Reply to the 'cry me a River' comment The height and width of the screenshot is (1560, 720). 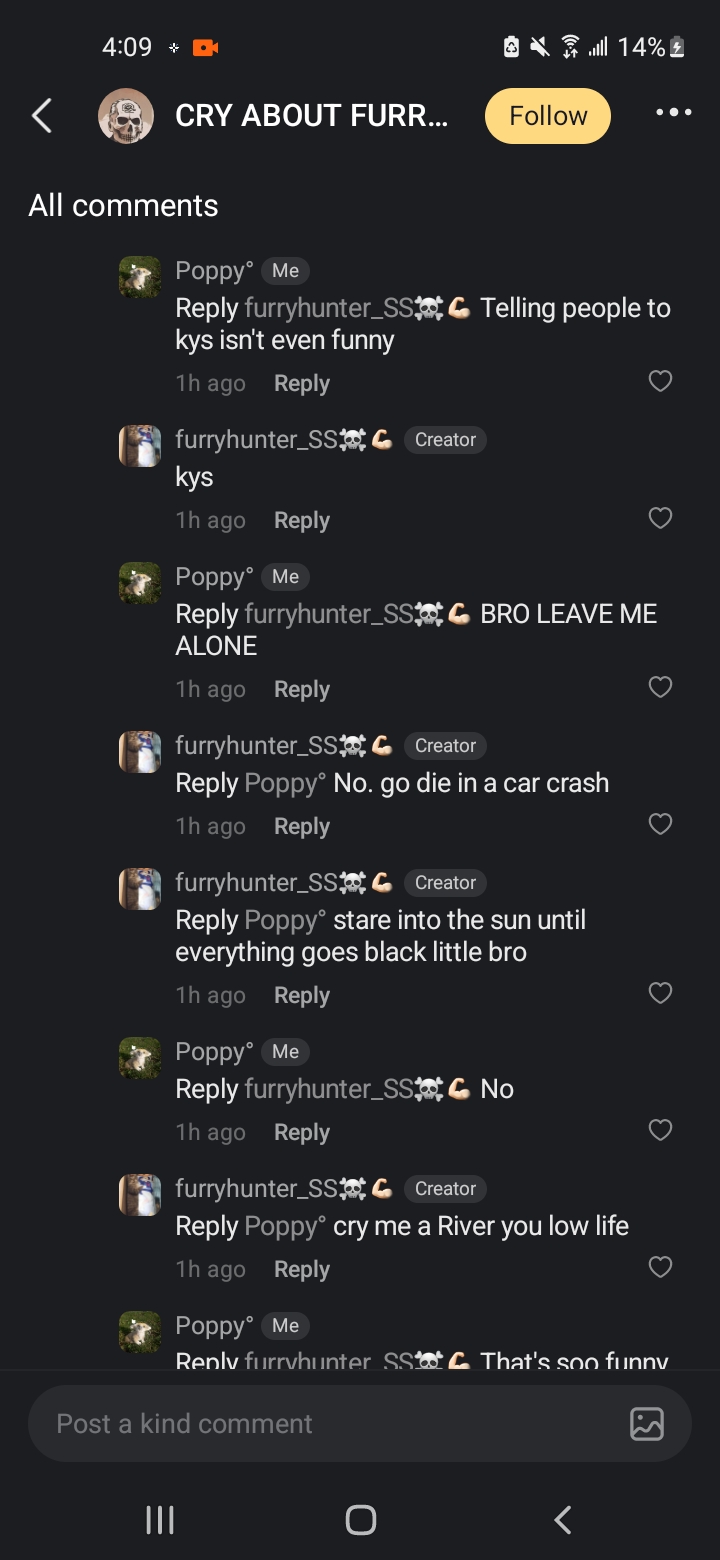[x=301, y=1270]
